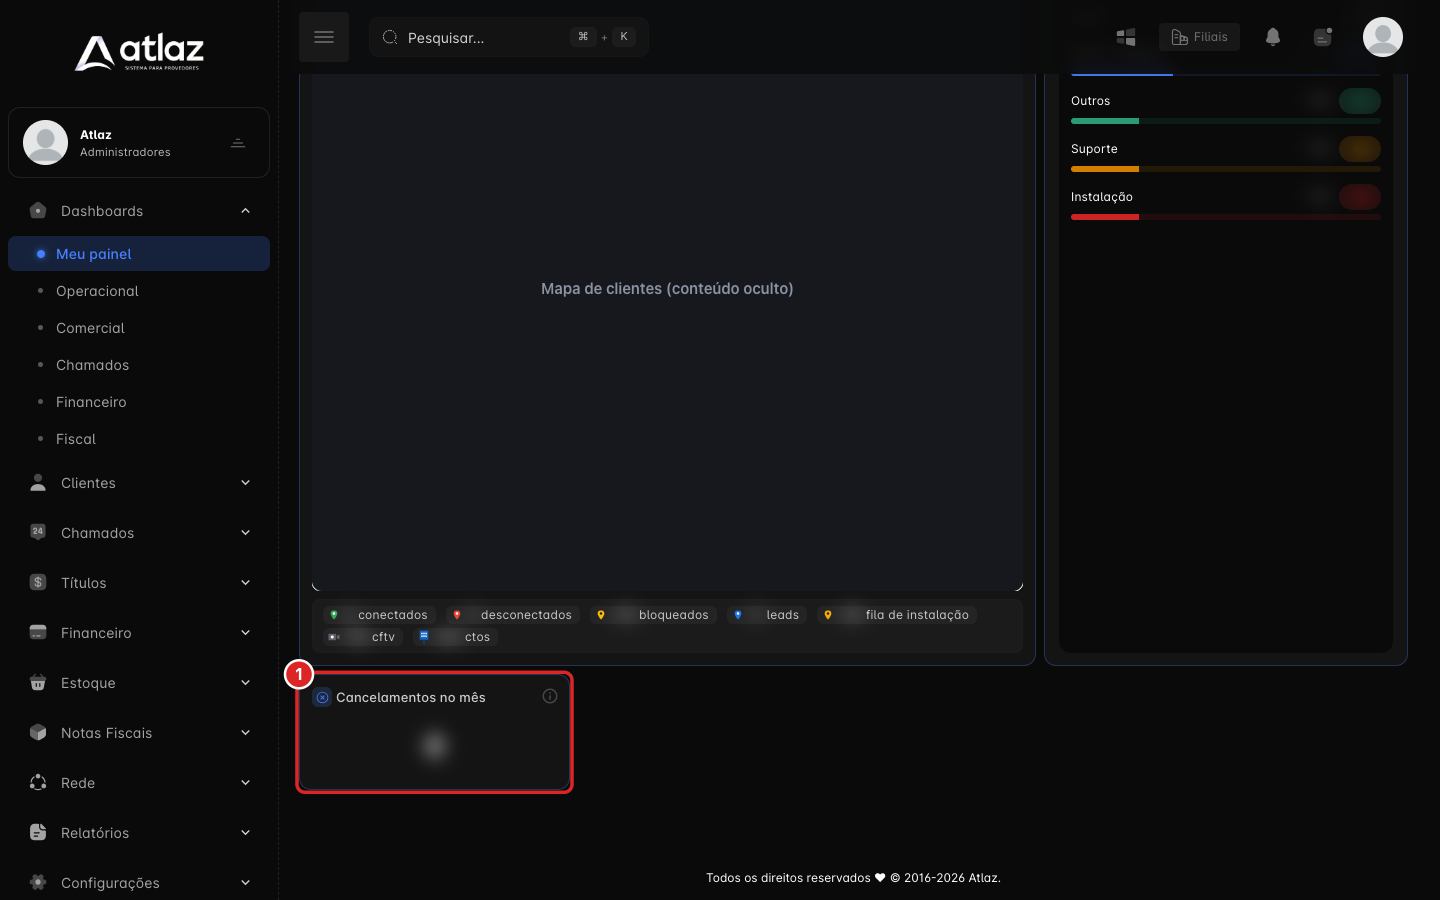Toggle the fila de instalação map filter
The image size is (1440, 900).
pos(897,615)
